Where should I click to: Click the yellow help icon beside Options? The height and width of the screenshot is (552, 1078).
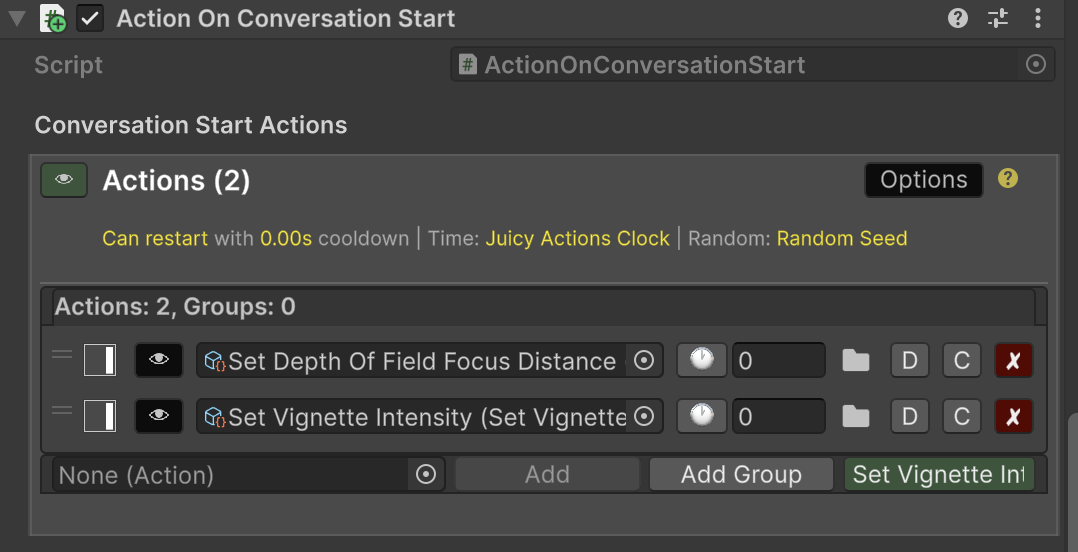(1008, 179)
